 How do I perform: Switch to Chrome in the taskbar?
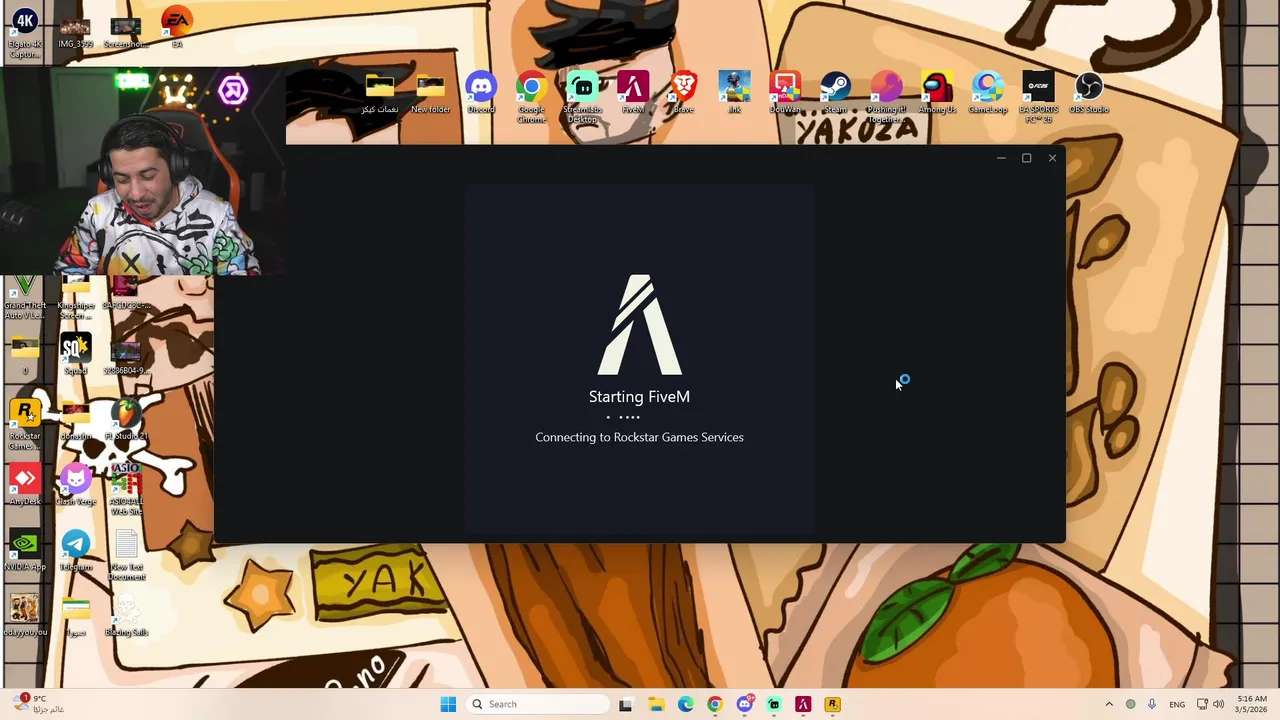click(x=714, y=704)
